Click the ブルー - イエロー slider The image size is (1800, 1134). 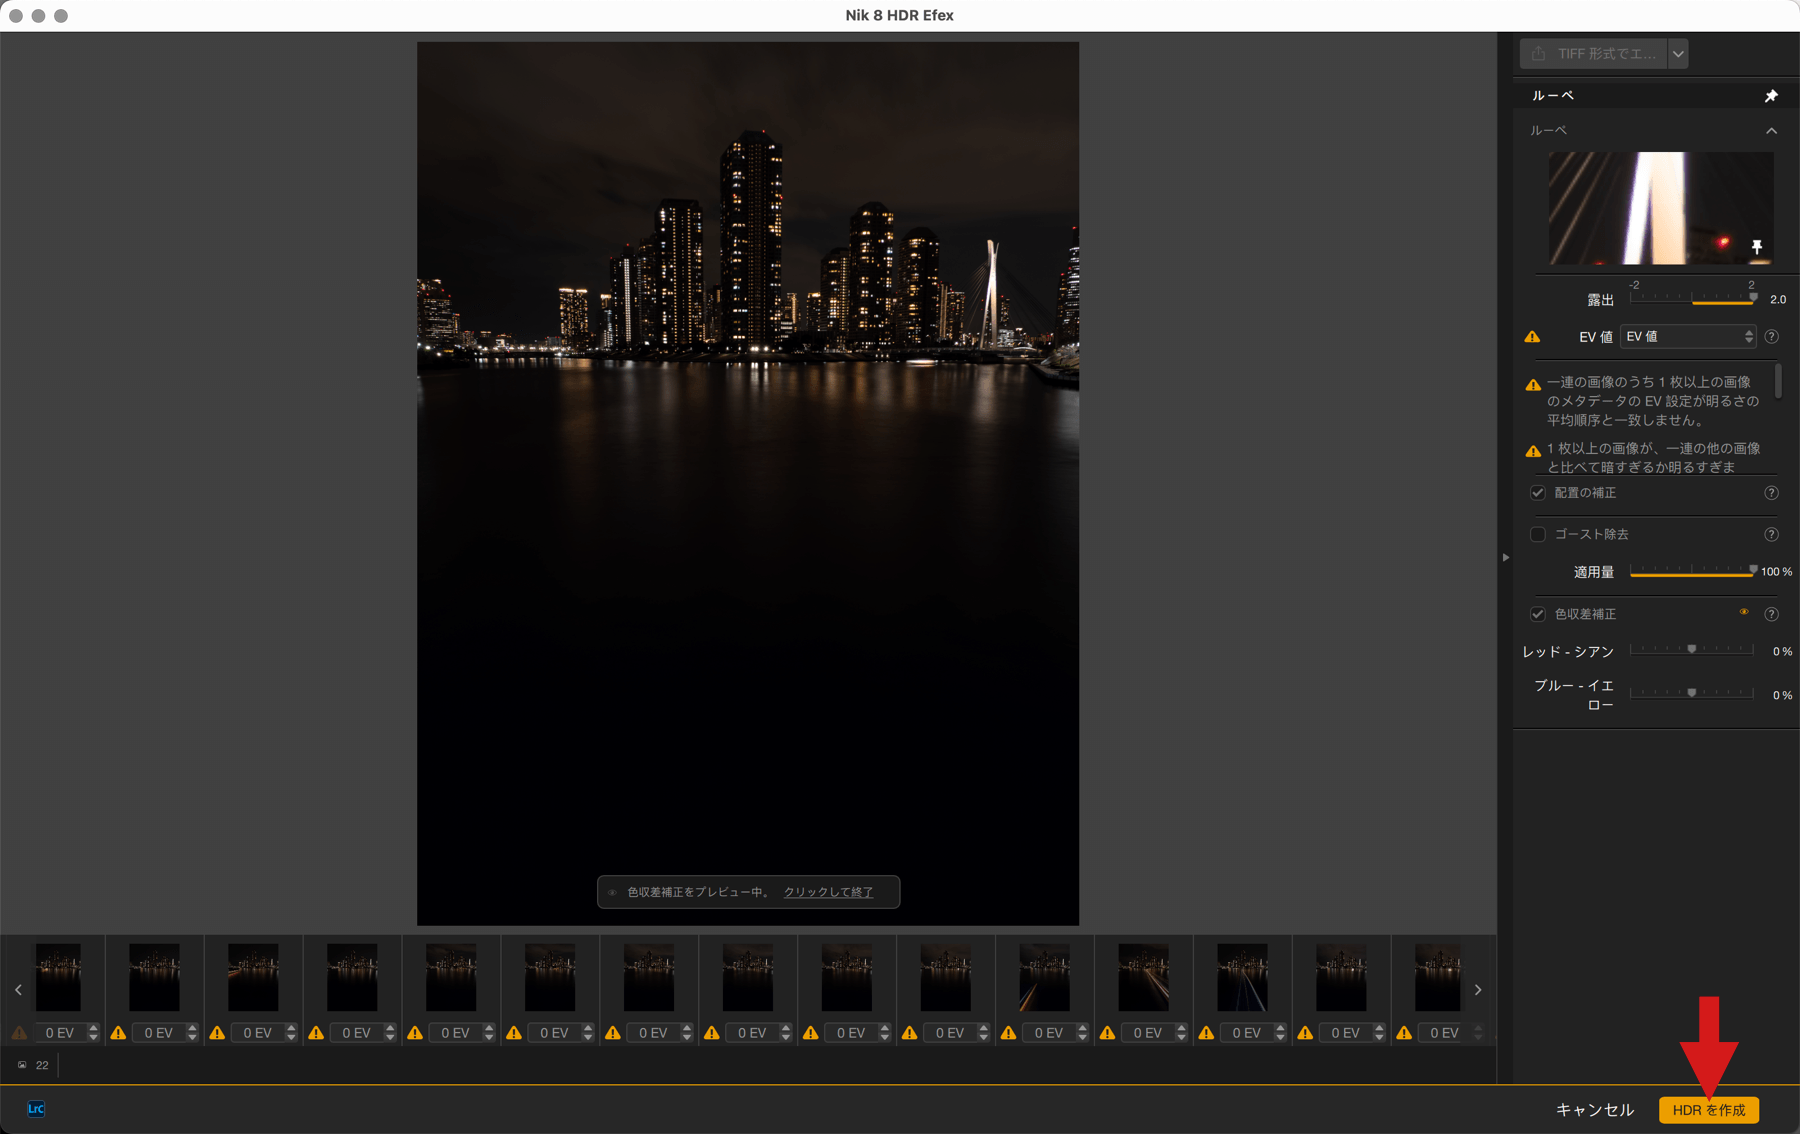tap(1692, 693)
